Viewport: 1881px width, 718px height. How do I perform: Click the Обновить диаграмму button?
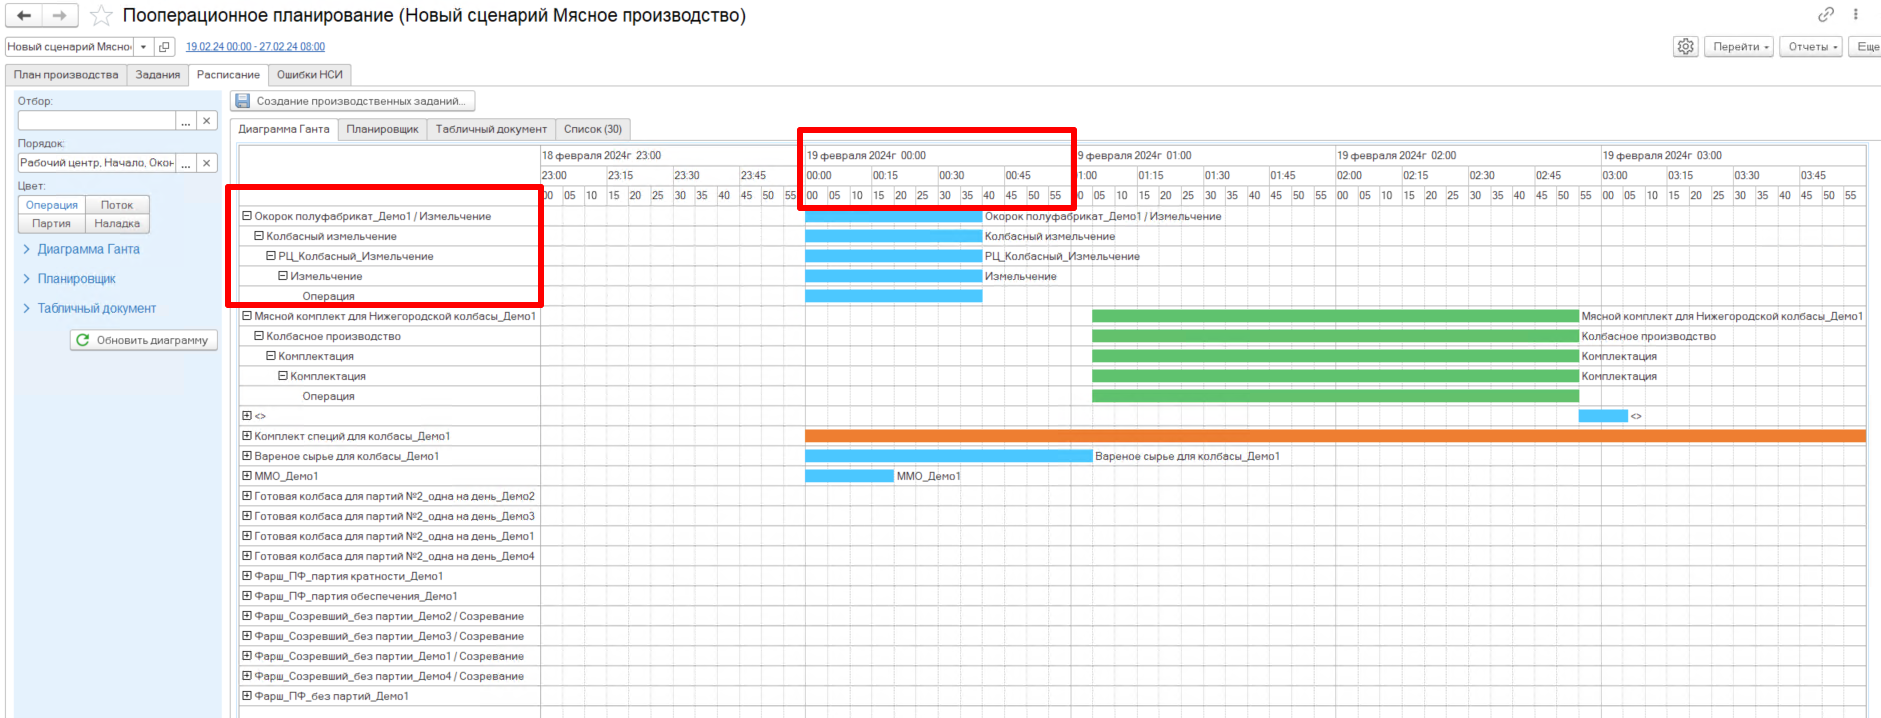(x=143, y=340)
